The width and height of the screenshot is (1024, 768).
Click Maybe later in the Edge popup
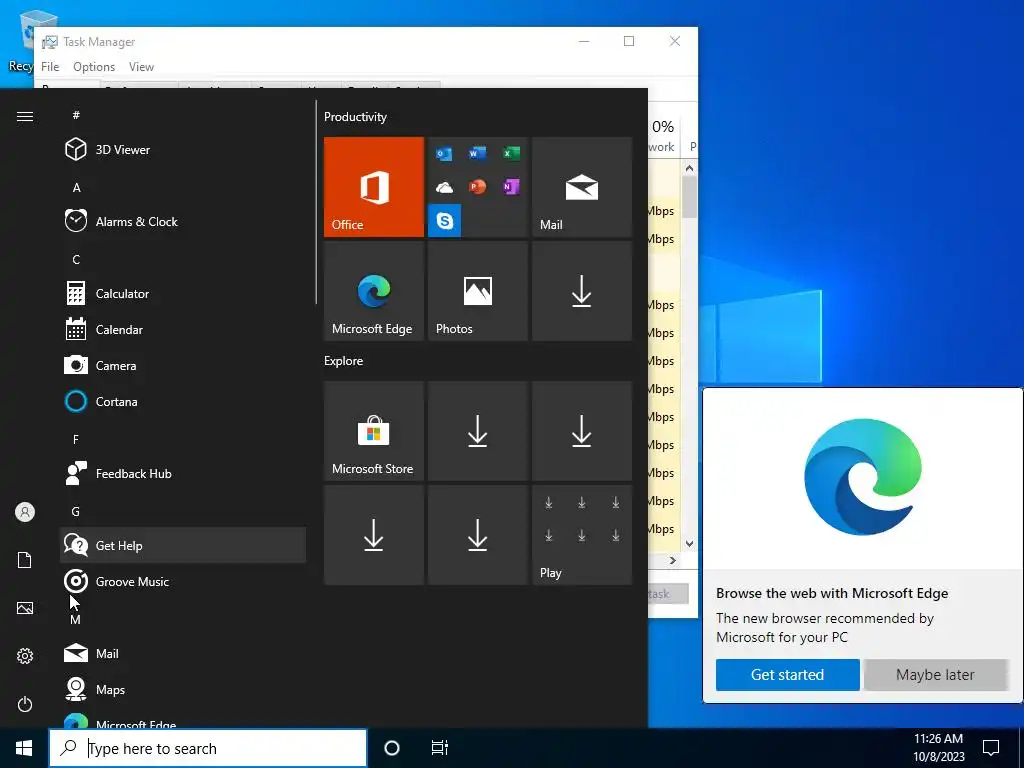pos(935,675)
